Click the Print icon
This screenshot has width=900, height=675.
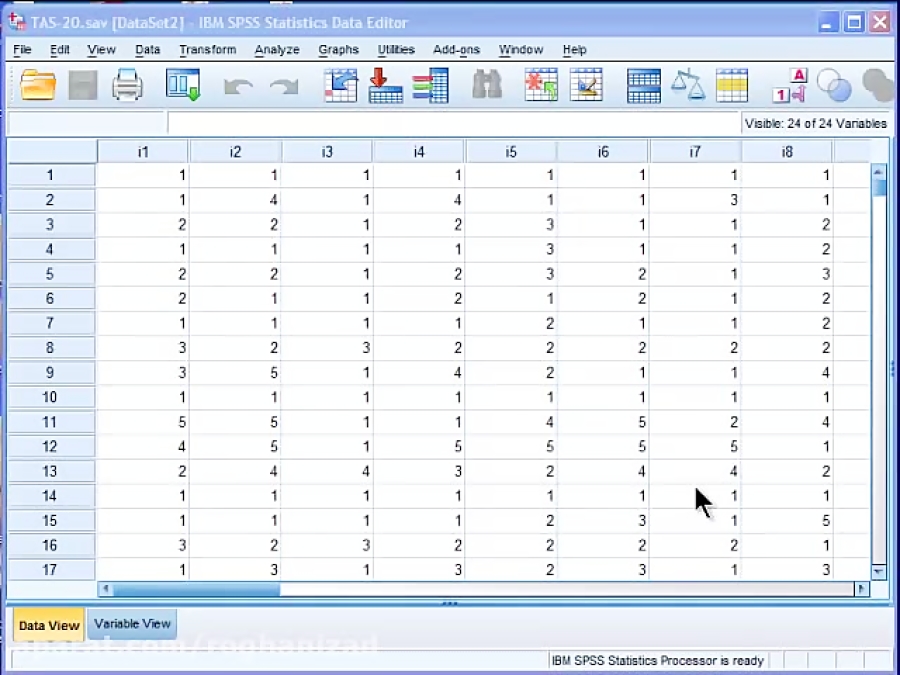(x=127, y=85)
